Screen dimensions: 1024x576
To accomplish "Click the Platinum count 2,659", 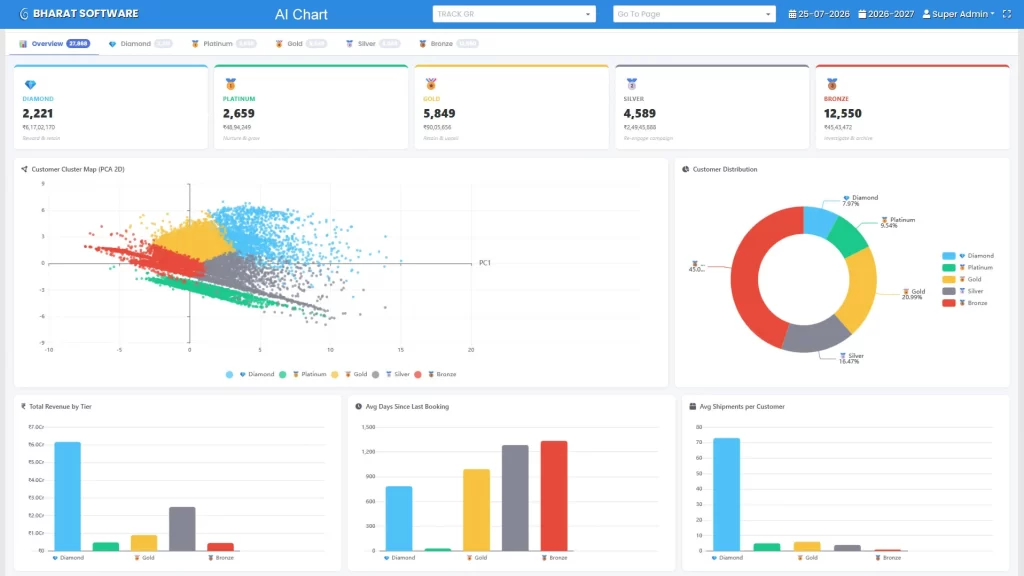I will tap(238, 114).
